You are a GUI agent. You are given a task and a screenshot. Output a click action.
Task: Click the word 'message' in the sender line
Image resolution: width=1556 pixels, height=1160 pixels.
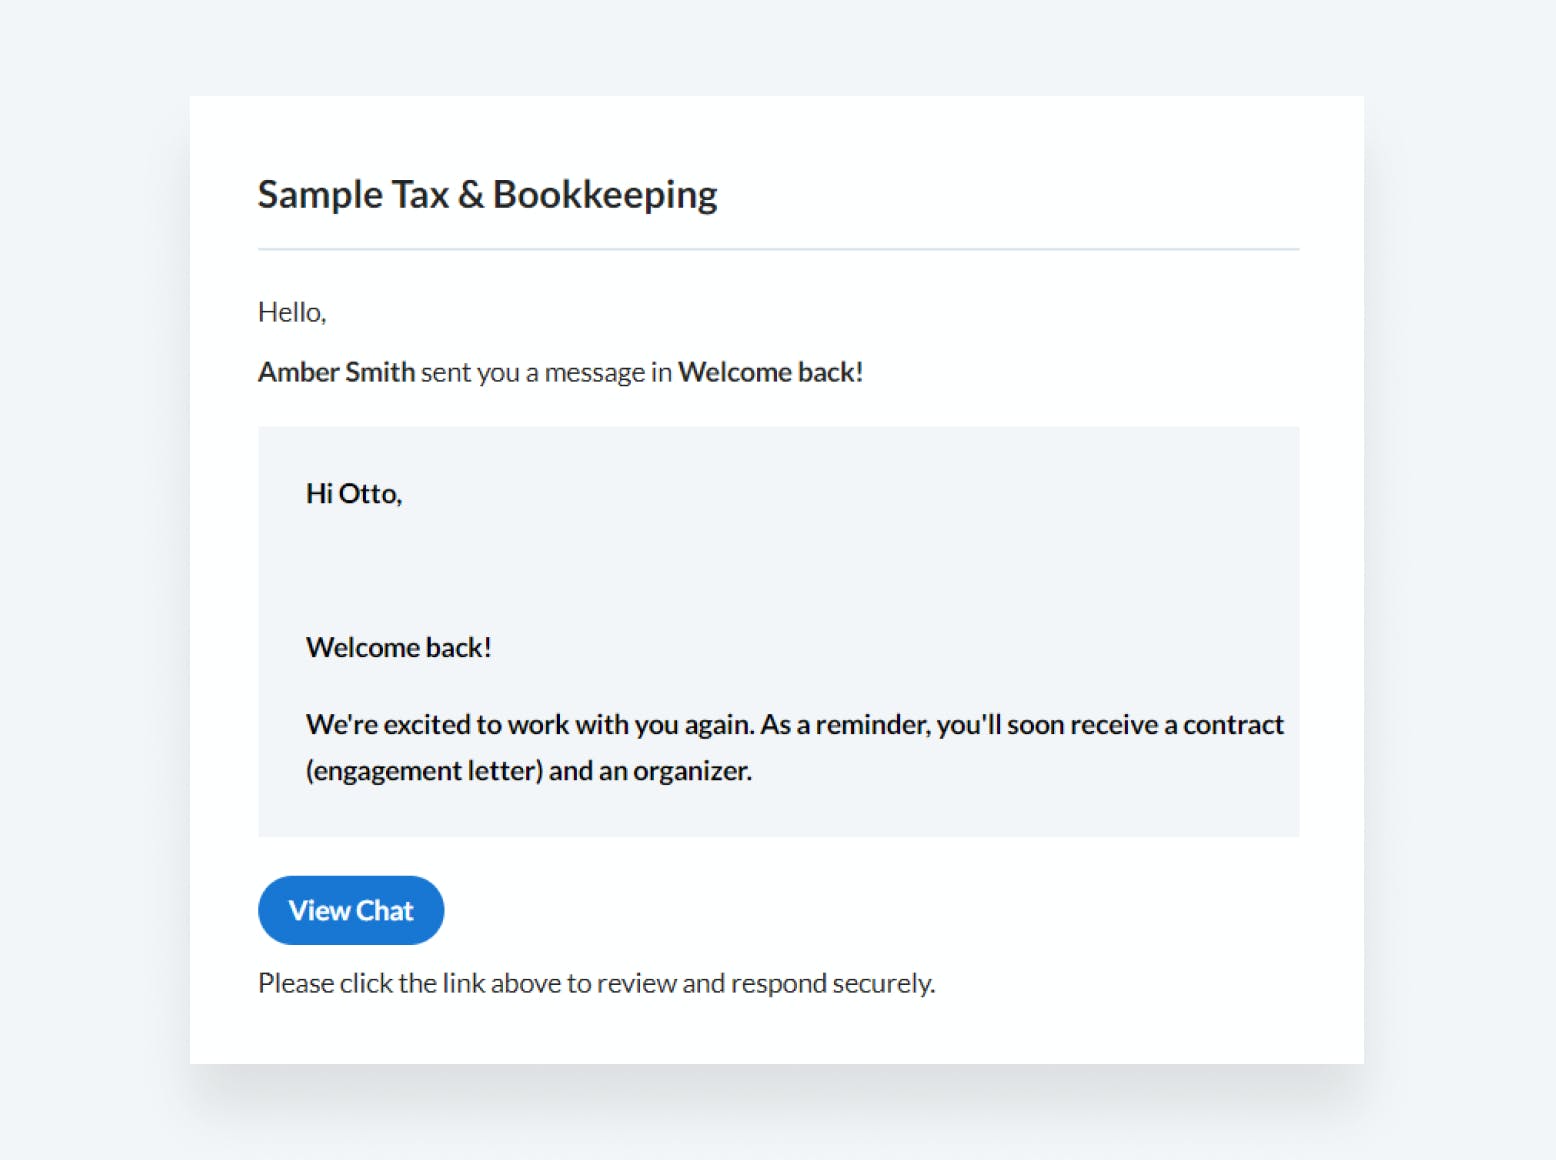[x=594, y=372]
